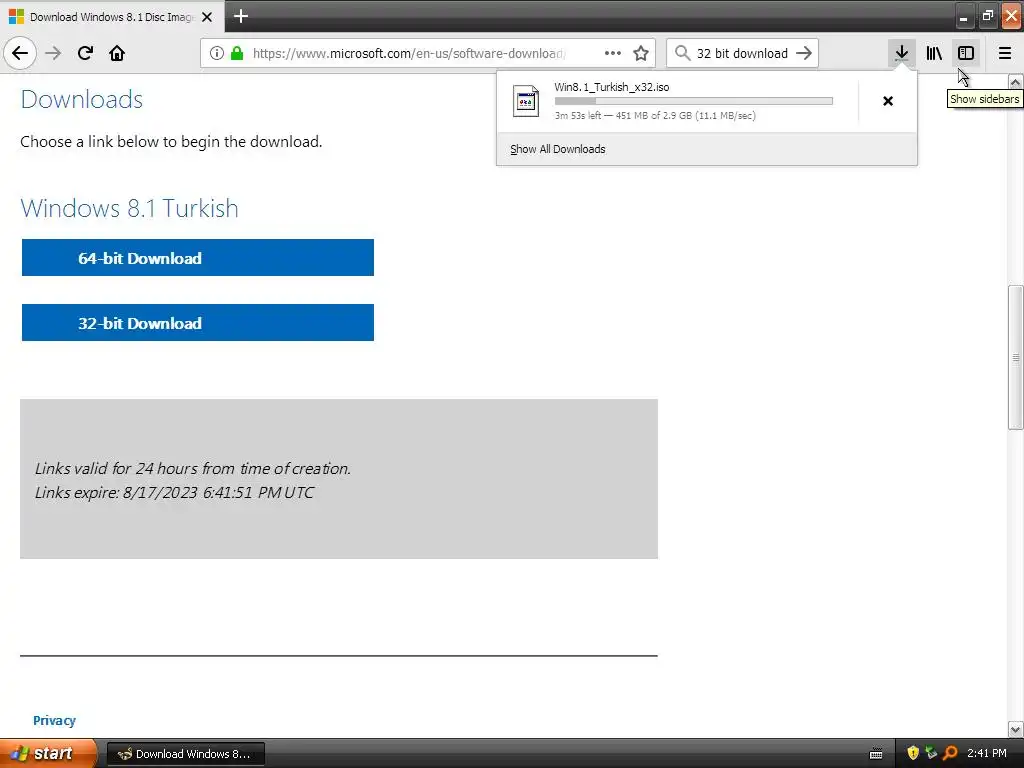Click the 64-bit Download button
The height and width of the screenshot is (768, 1024).
pyautogui.click(x=198, y=257)
